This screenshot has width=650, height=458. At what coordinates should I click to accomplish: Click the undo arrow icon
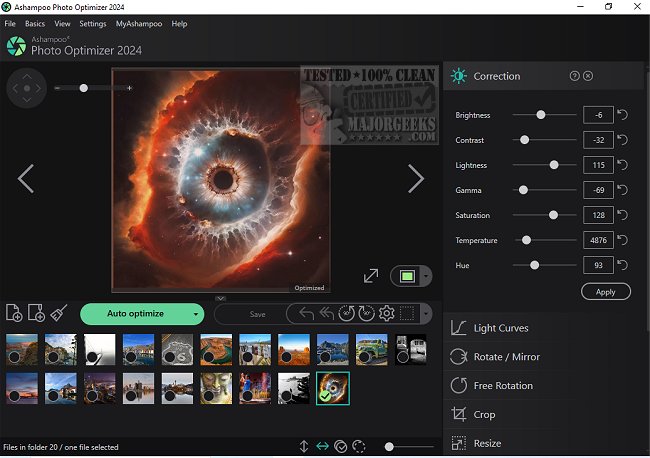(306, 314)
